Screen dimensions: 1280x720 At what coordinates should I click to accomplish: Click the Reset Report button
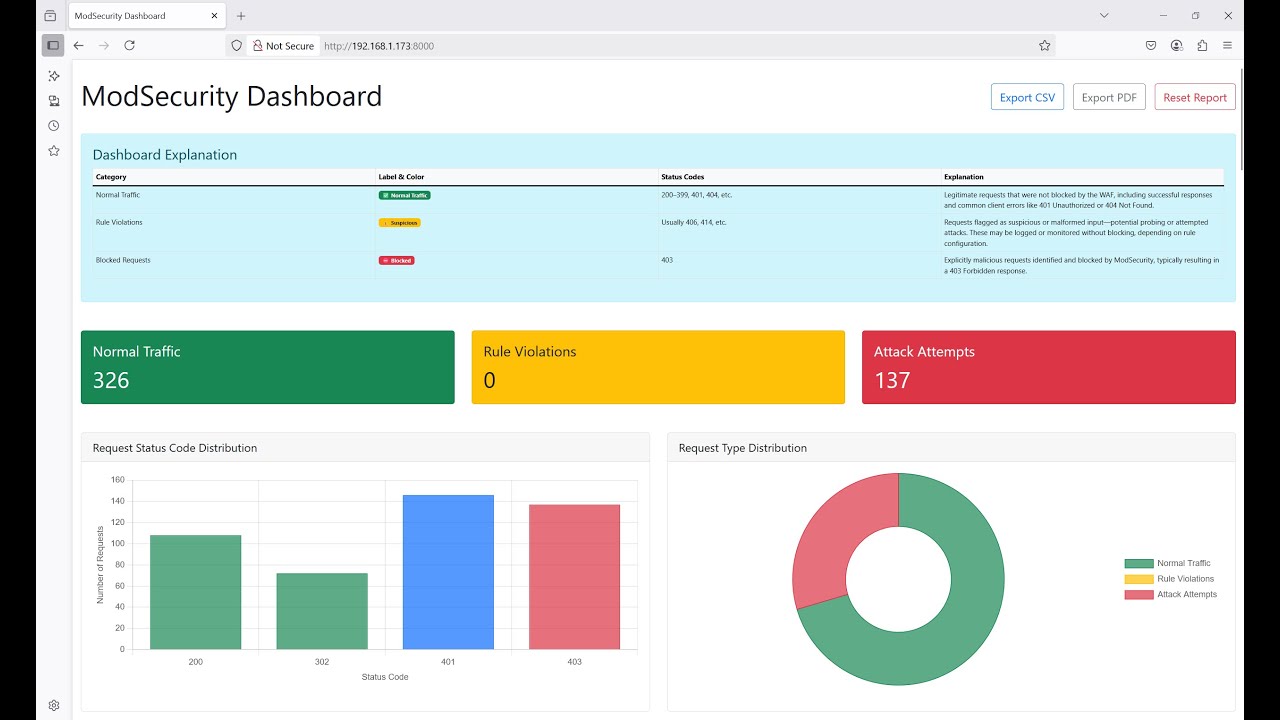[x=1195, y=97]
